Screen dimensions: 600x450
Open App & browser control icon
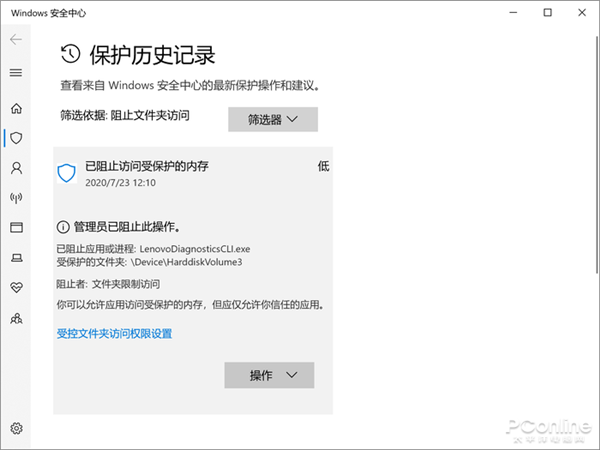pos(16,228)
